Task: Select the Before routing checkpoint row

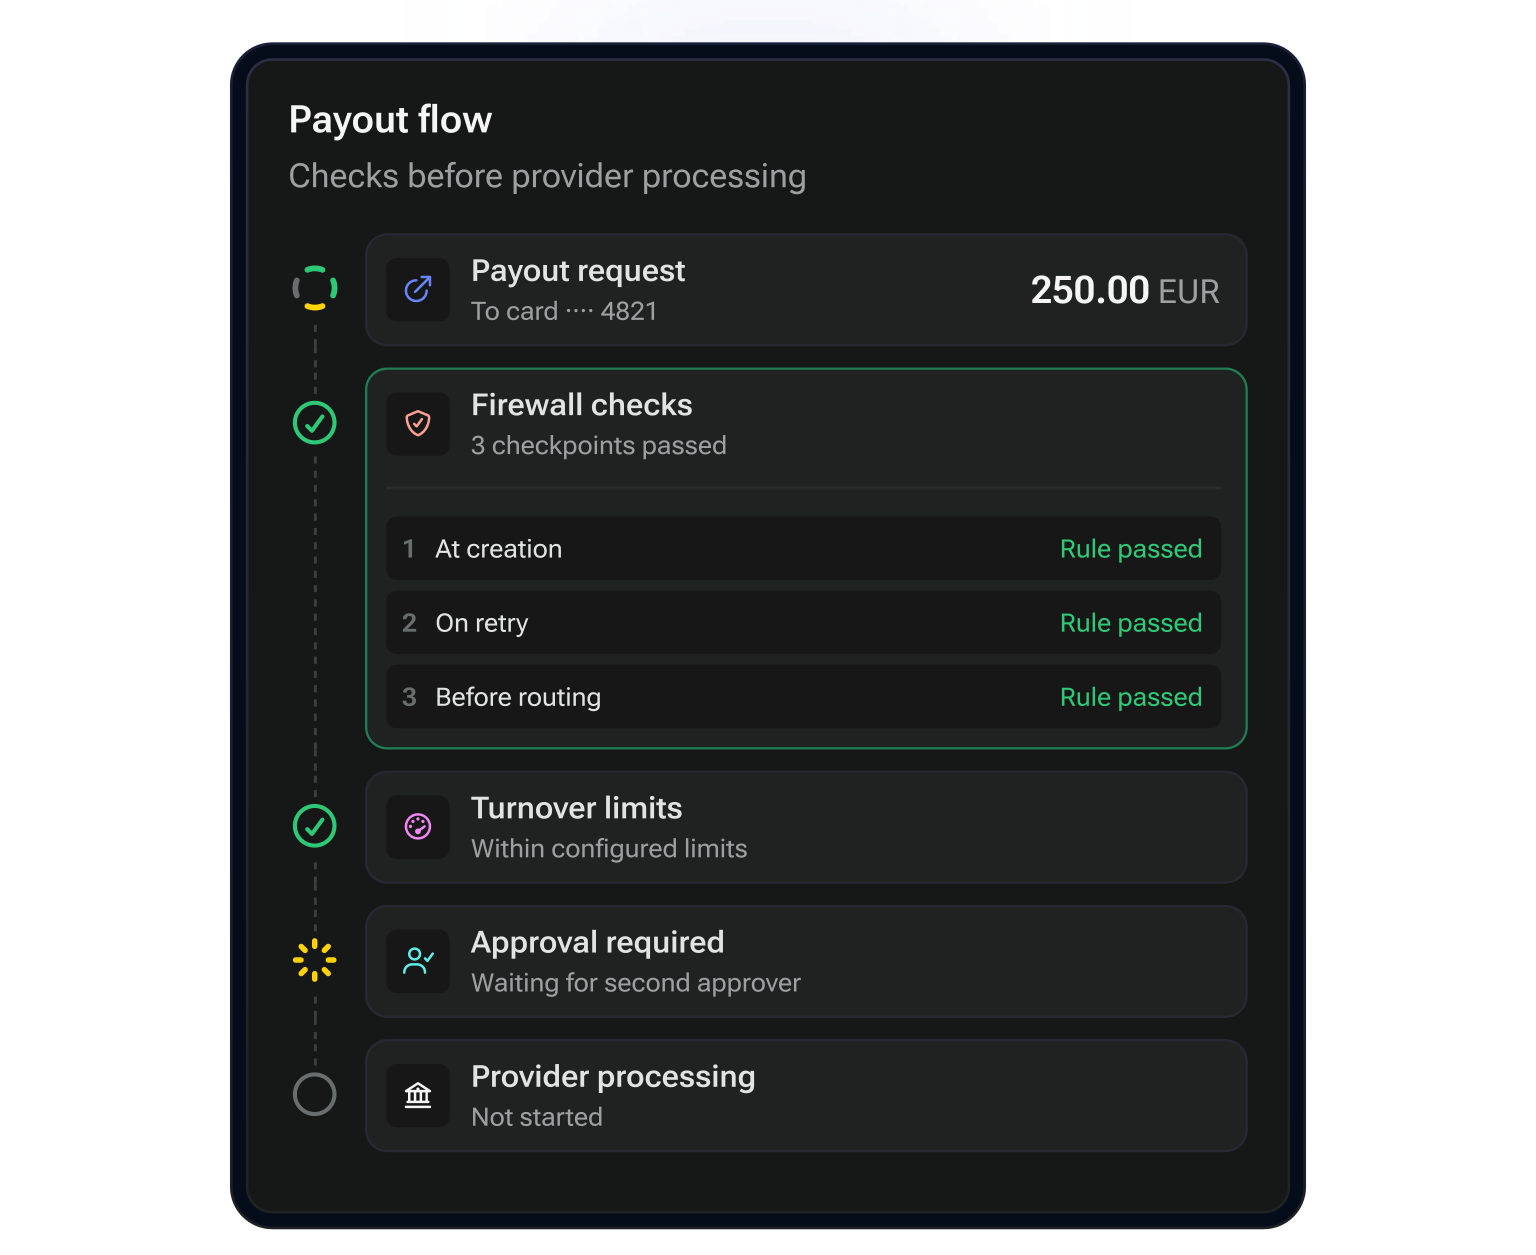Action: tap(804, 697)
